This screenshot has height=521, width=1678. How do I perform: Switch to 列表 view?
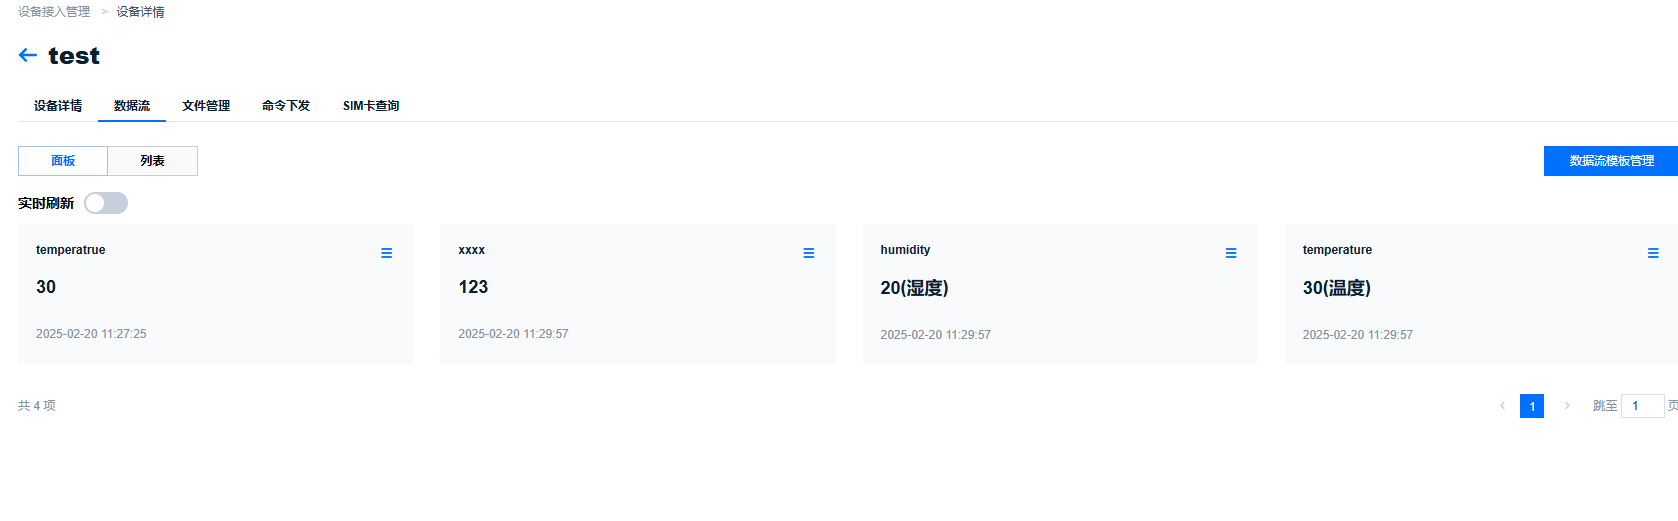(x=152, y=161)
